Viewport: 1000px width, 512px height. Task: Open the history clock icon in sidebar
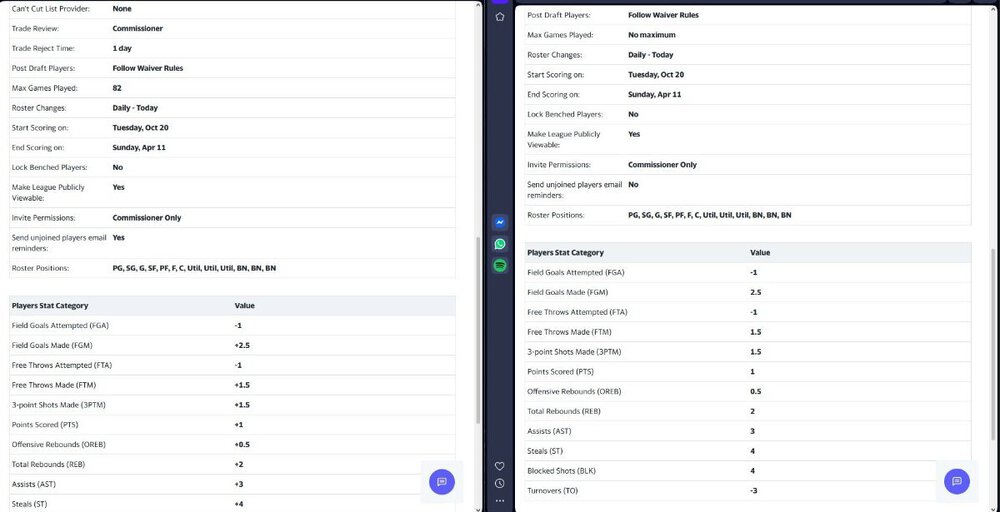coord(500,483)
